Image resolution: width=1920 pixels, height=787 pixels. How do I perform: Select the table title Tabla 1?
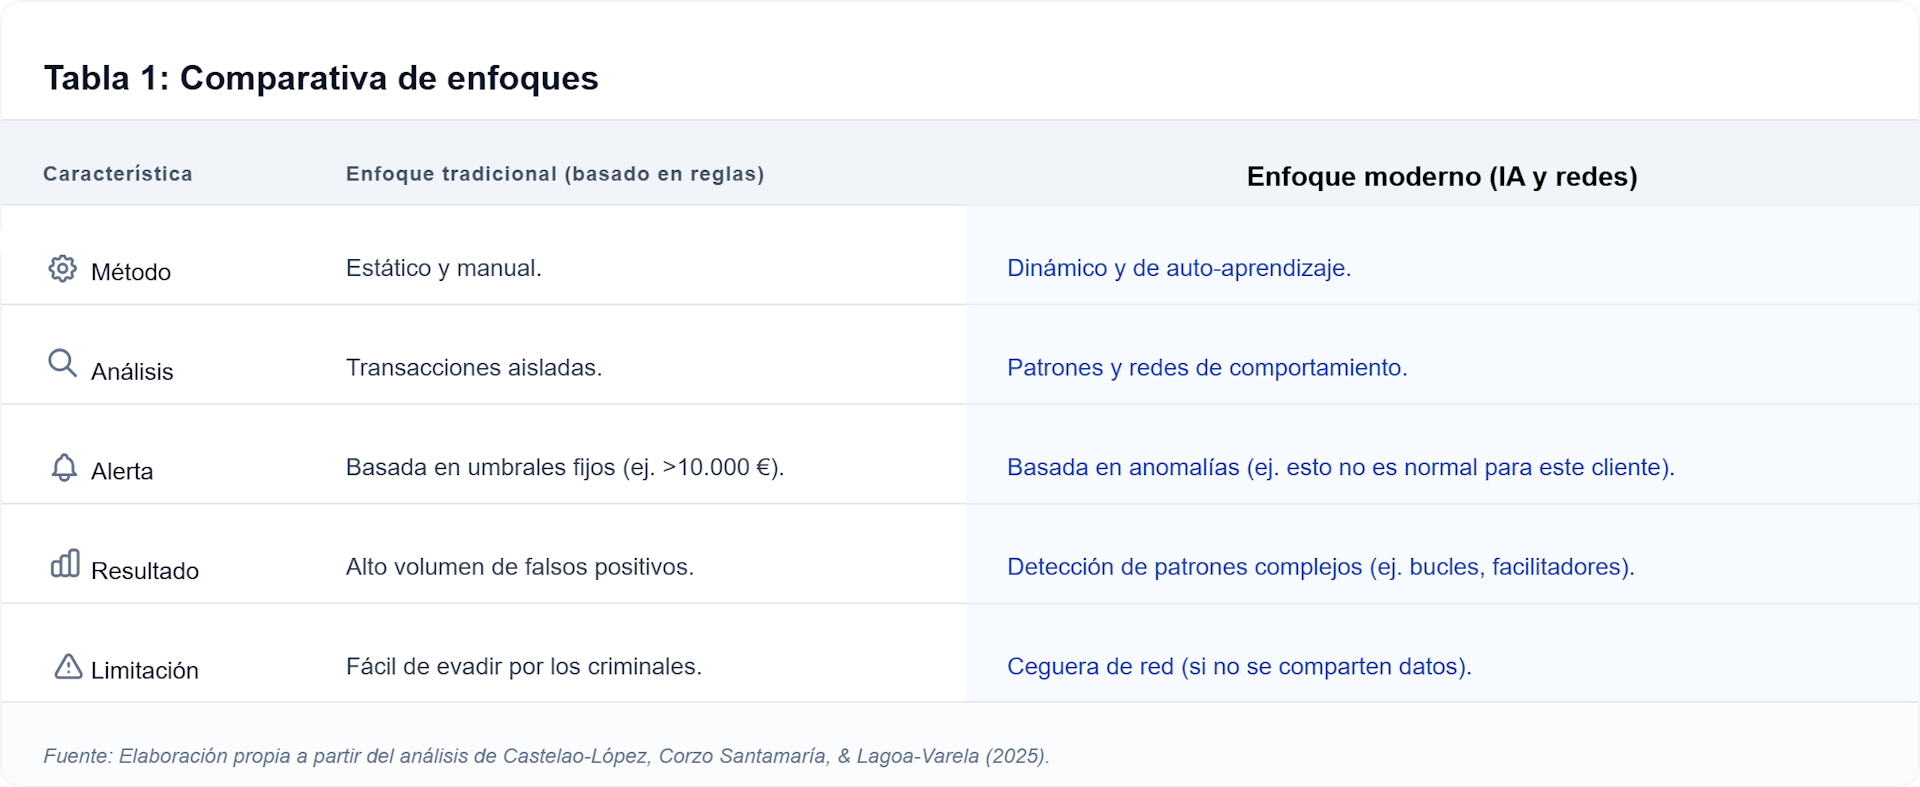point(320,78)
